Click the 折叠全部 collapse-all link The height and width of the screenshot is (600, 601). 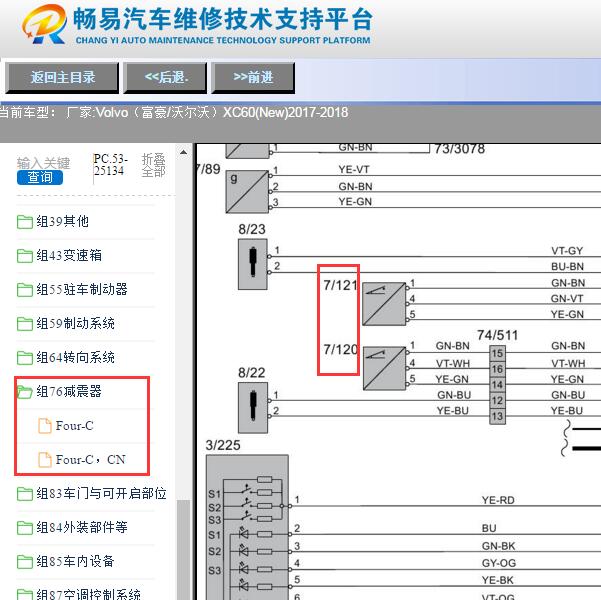point(153,165)
